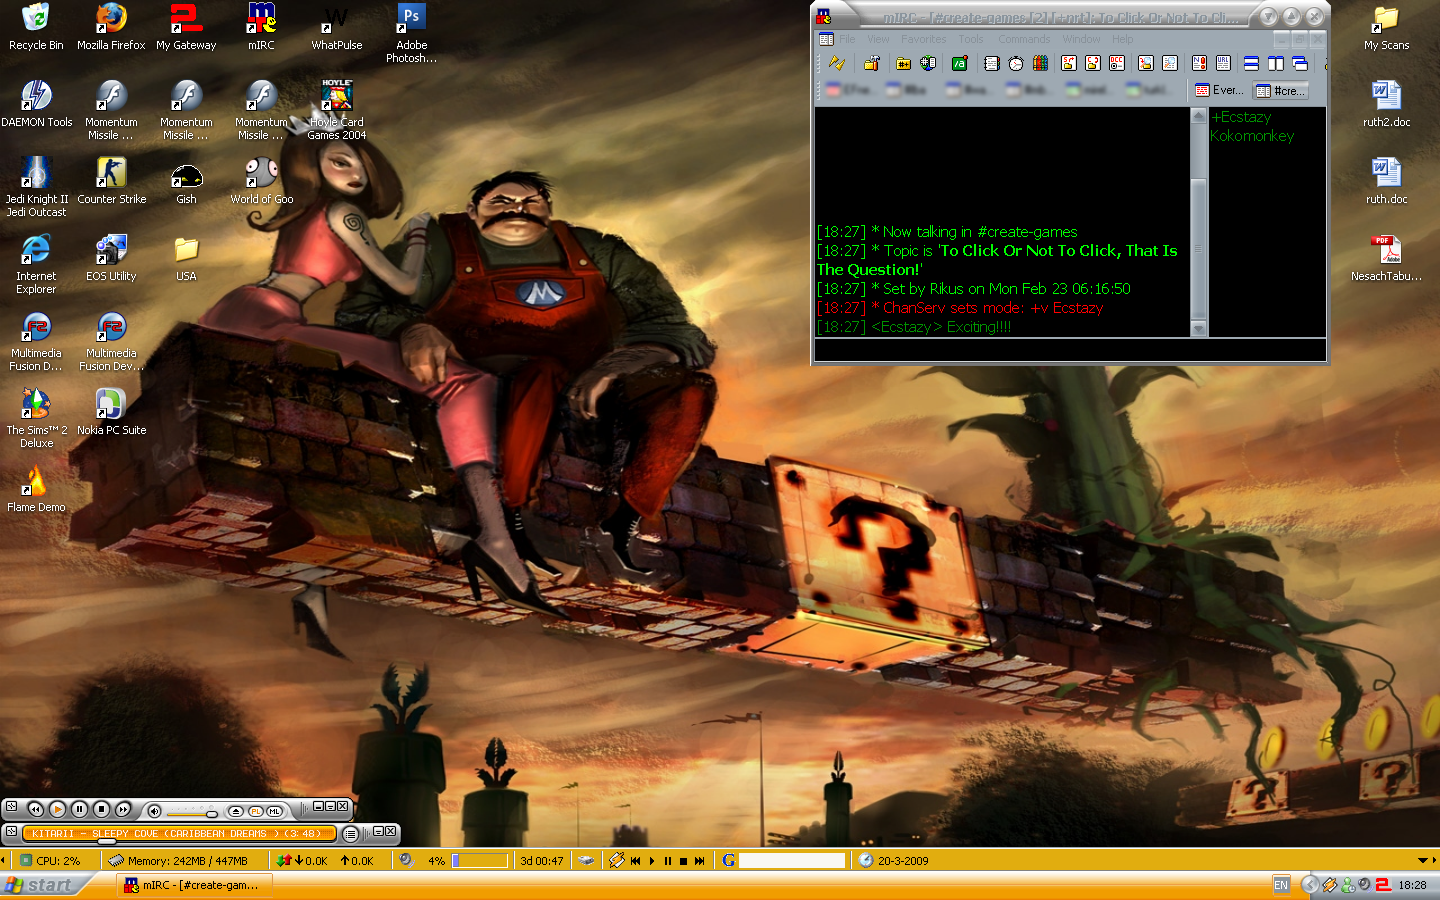The height and width of the screenshot is (900, 1440).
Task: Go to previous Winamp track
Action: [x=35, y=809]
